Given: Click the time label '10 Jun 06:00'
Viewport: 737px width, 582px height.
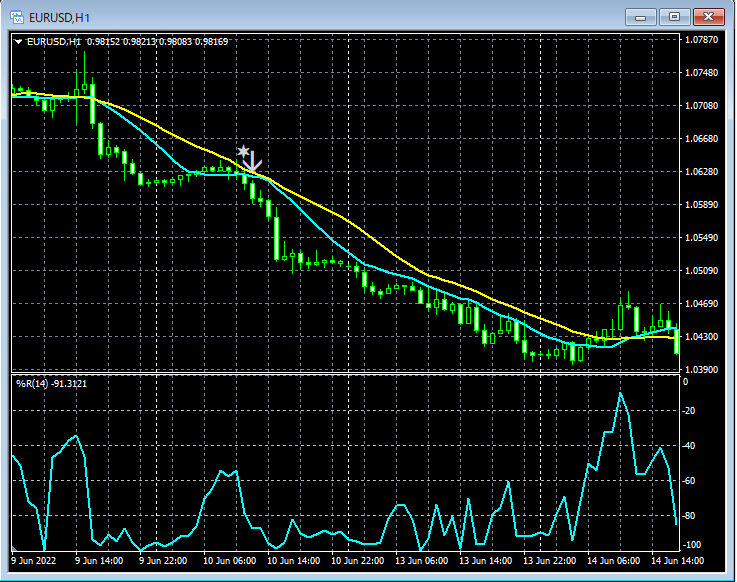Looking at the screenshot, I should [229, 560].
